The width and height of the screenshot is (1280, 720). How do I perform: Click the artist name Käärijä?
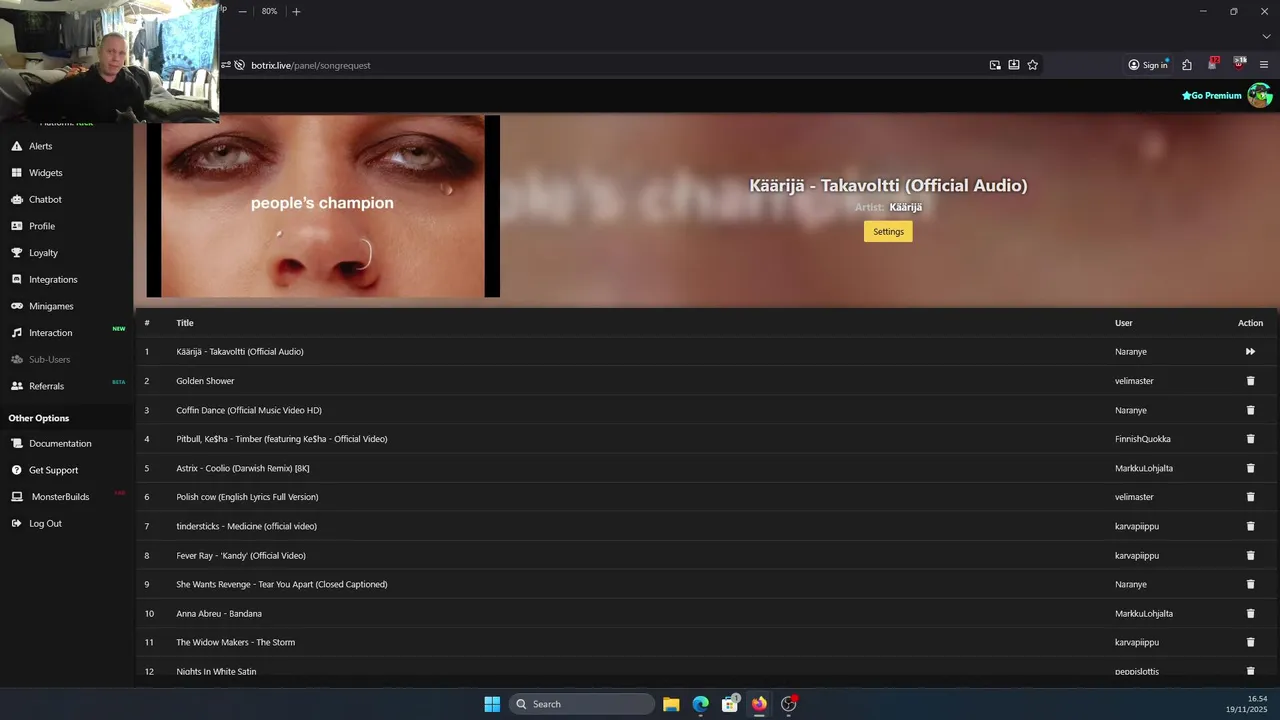tap(906, 207)
